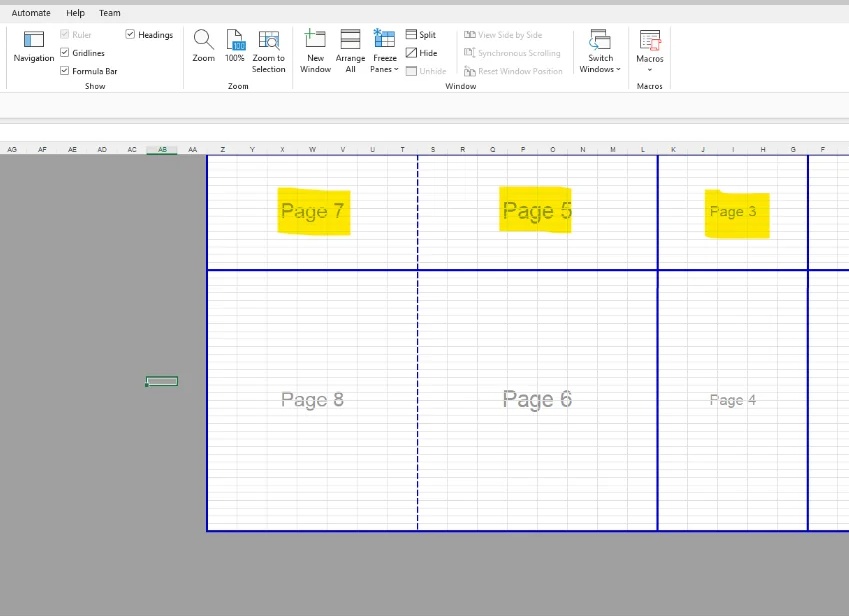Select column P header

point(523,149)
